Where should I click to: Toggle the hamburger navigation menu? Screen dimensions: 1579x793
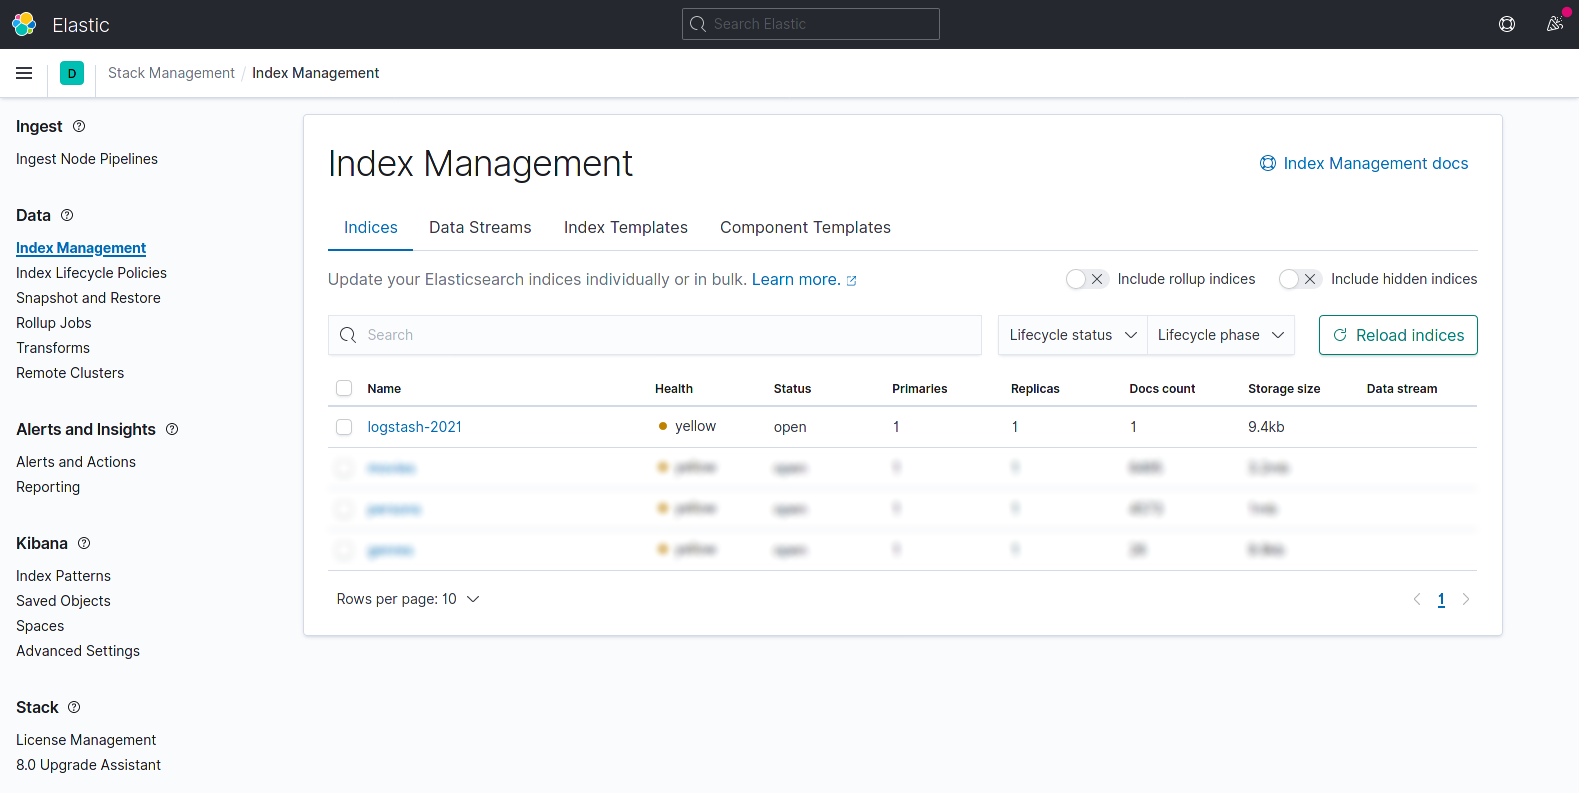coord(24,73)
